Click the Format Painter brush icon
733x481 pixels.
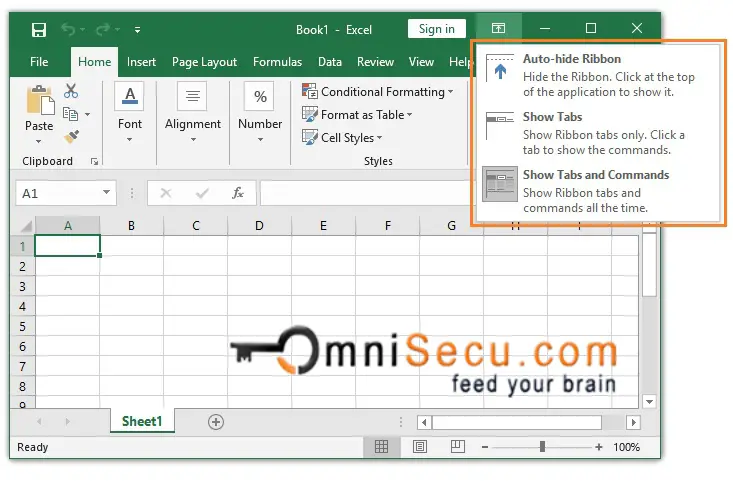click(x=72, y=136)
